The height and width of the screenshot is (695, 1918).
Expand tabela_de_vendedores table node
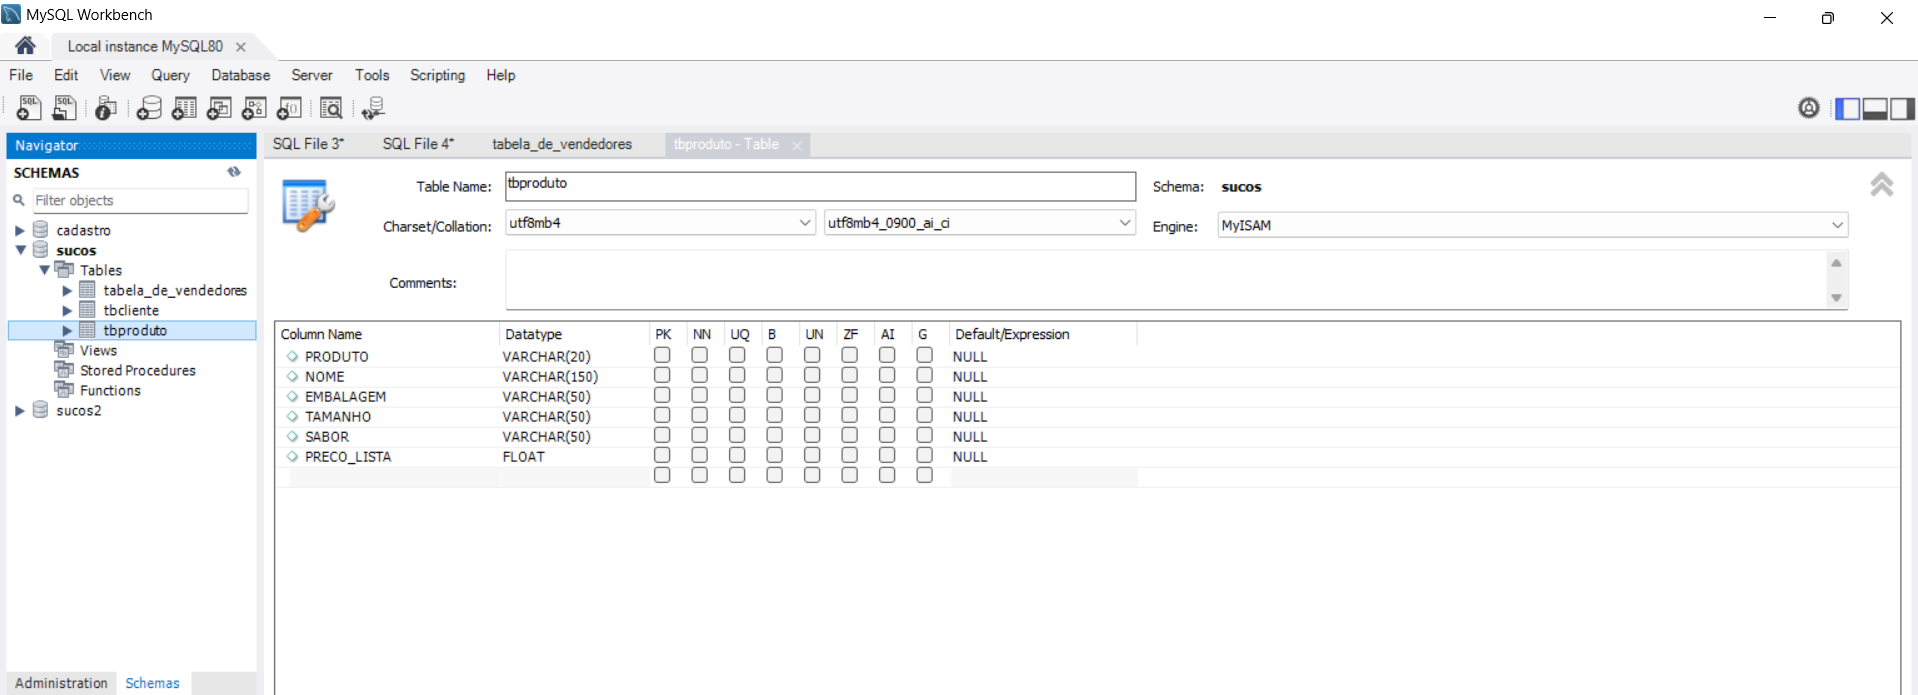coord(67,290)
